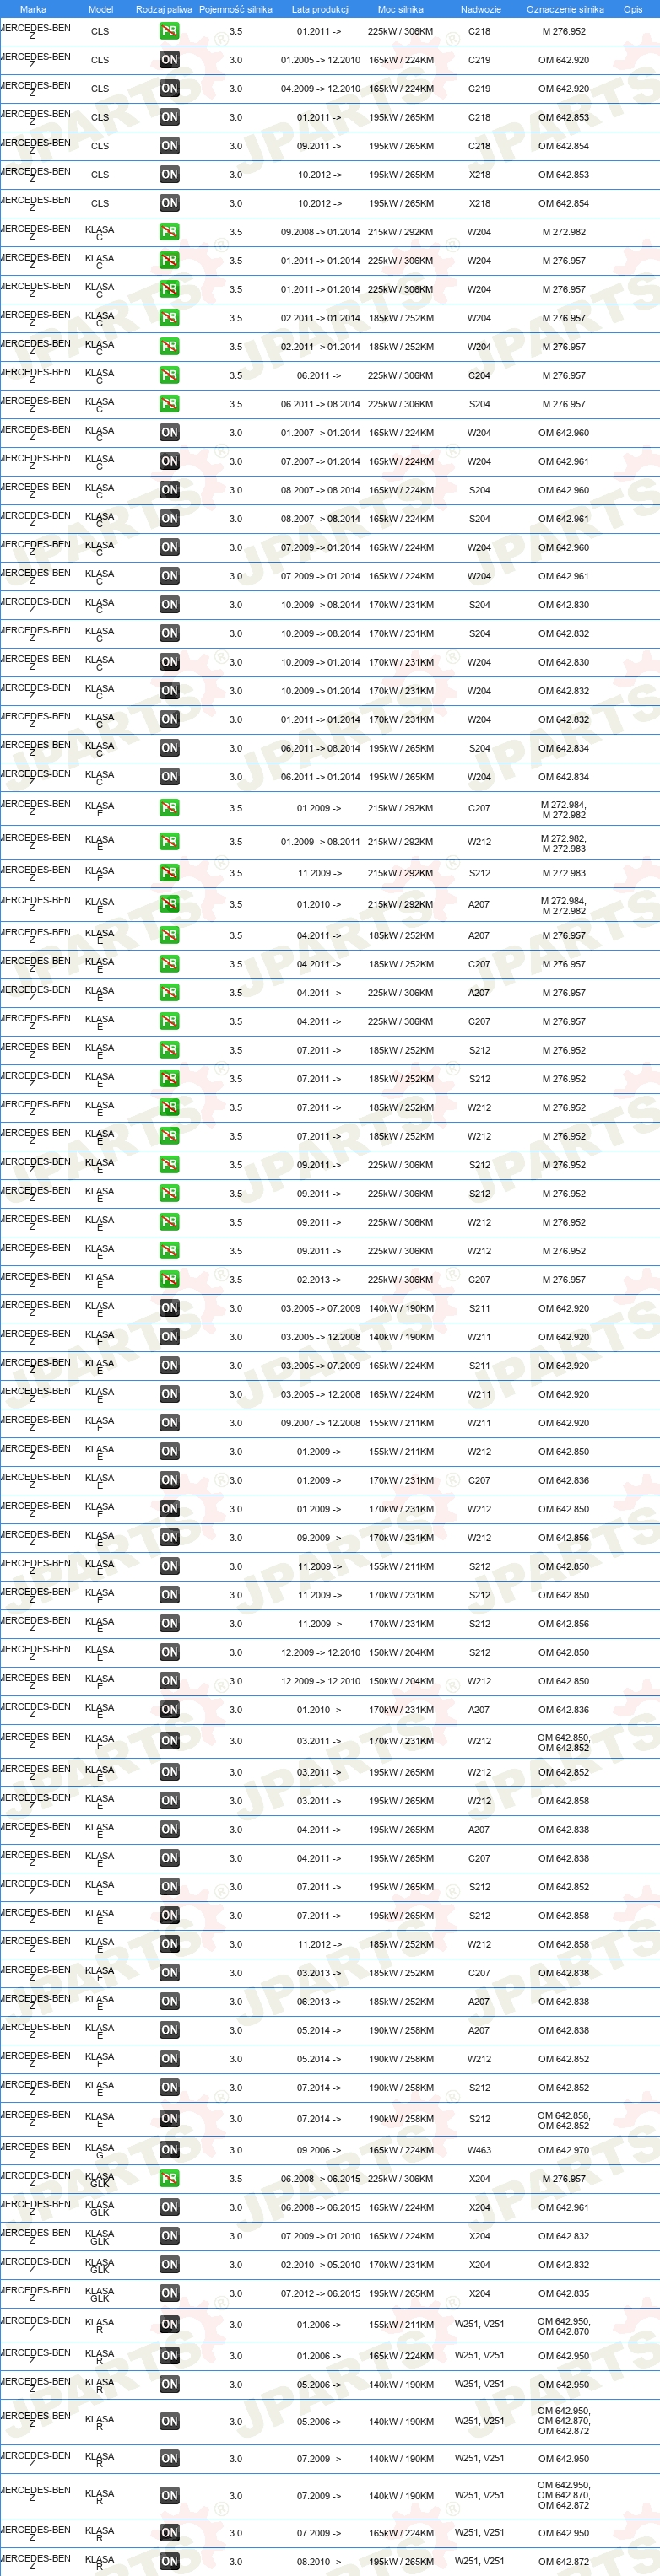Click the PB icon in the Klasa GLK M 276.957 row
The width and height of the screenshot is (660, 2576).
169,2179
